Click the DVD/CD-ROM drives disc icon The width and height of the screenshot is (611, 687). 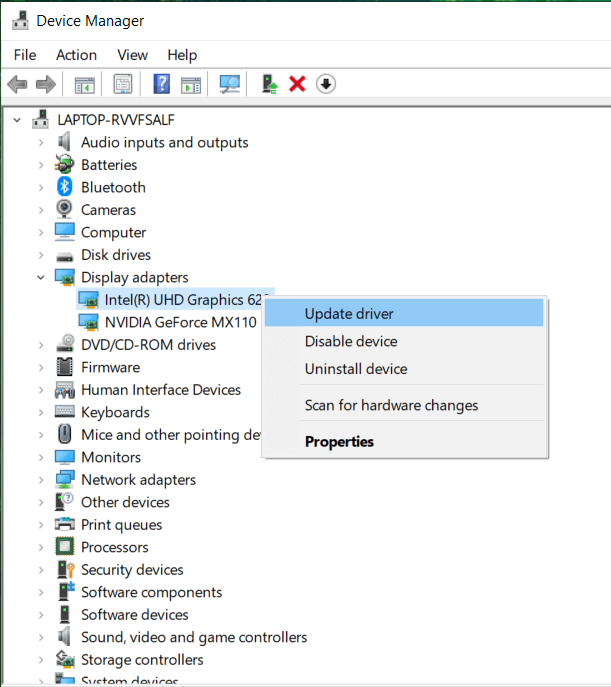click(65, 344)
